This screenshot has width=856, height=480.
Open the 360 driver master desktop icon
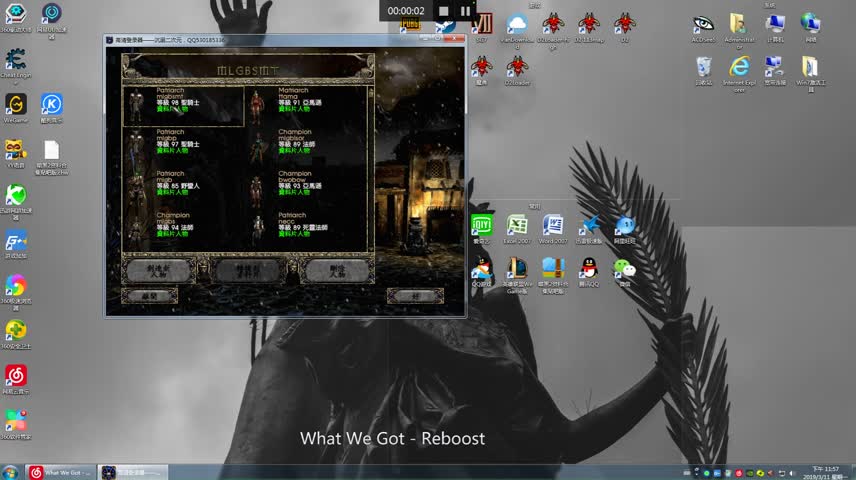pos(15,16)
